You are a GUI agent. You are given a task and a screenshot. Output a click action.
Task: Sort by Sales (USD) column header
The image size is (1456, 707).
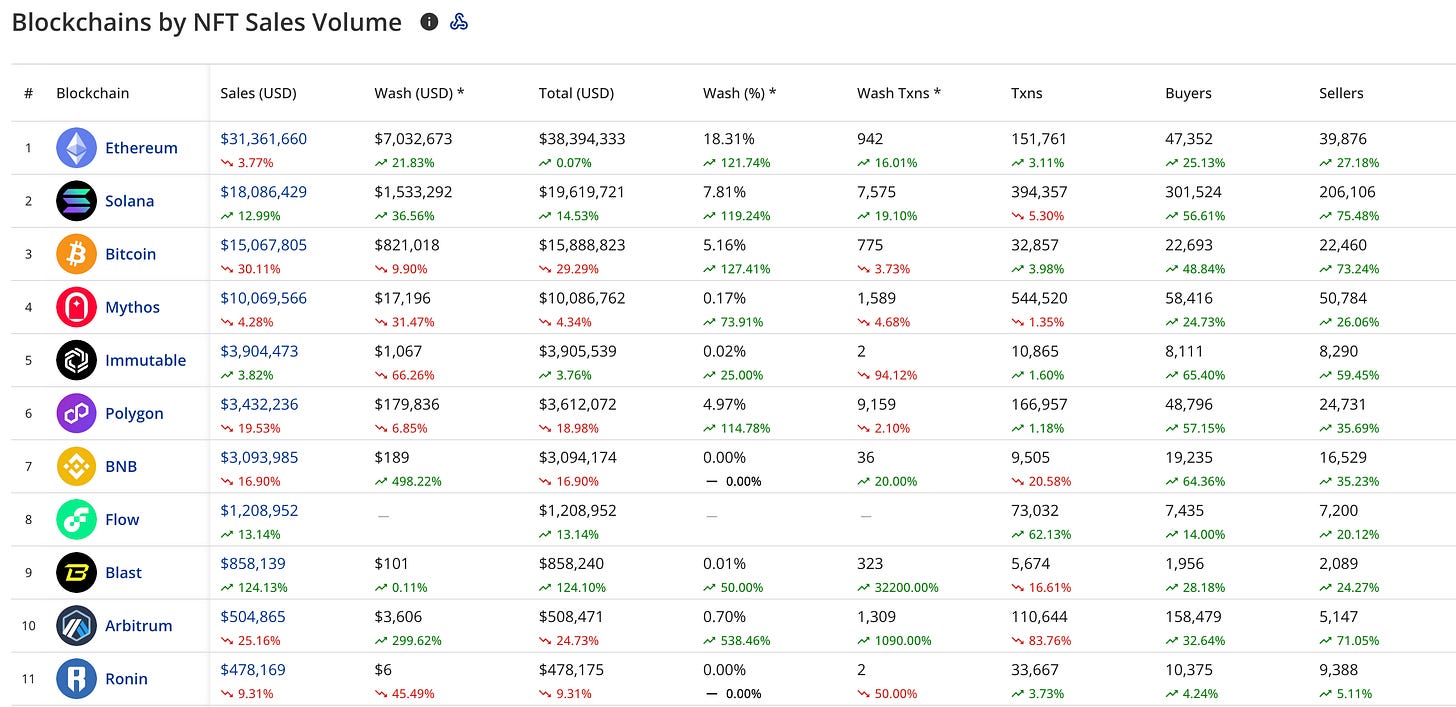[258, 93]
